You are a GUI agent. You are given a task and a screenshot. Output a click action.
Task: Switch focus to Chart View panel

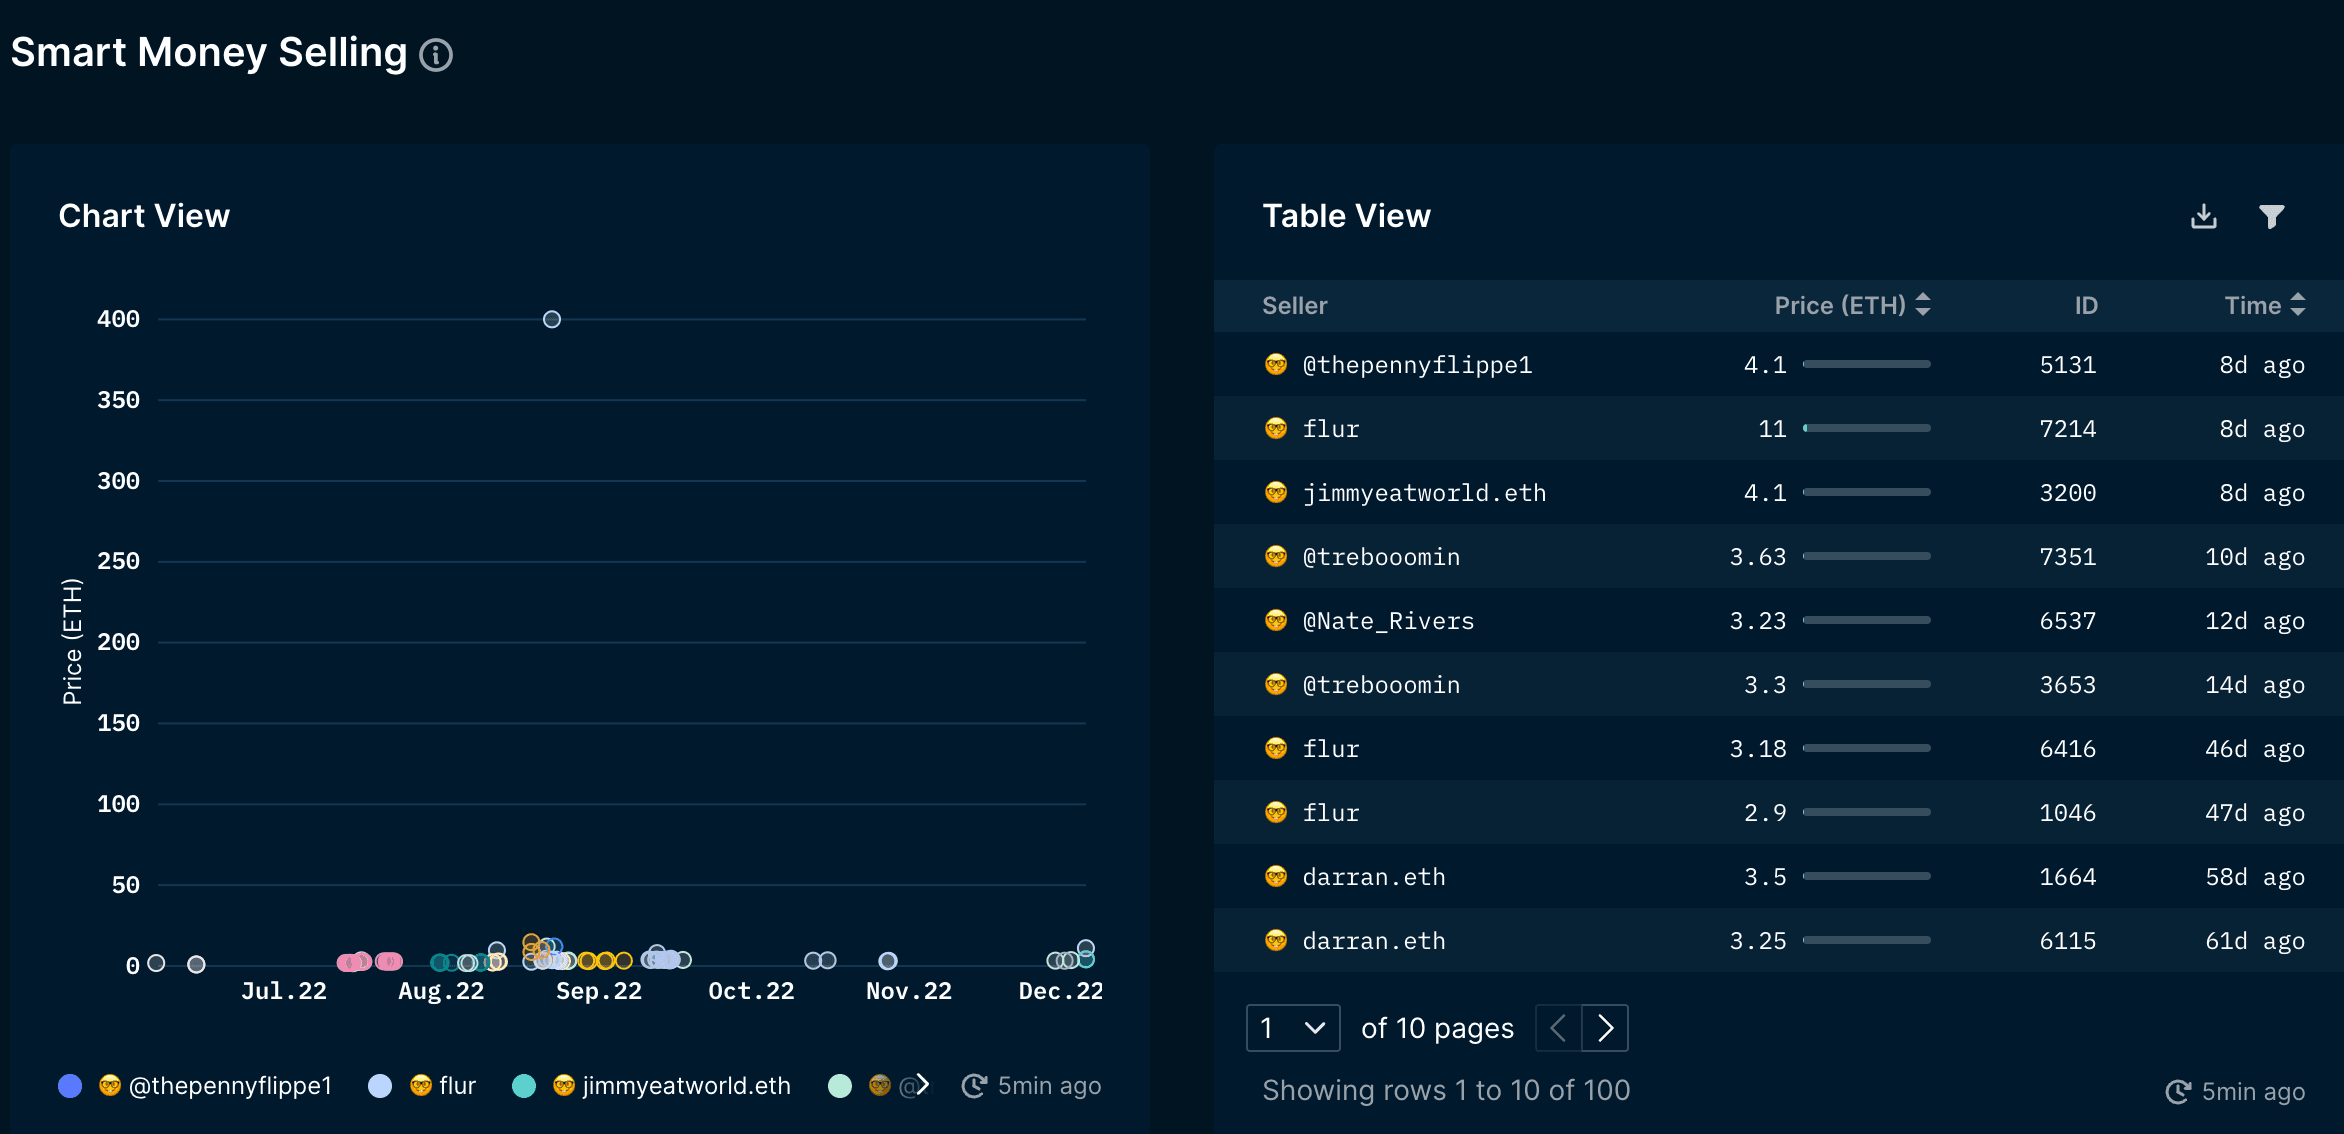pyautogui.click(x=145, y=216)
